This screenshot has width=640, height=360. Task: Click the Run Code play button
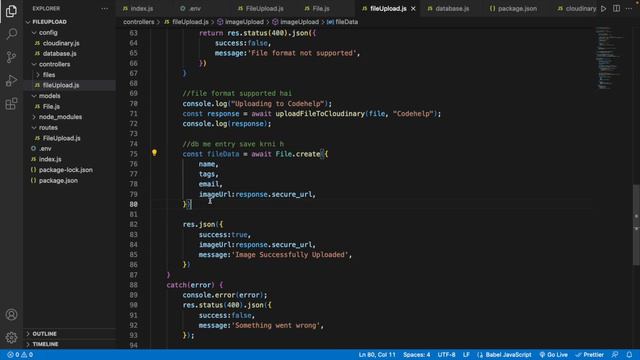(x=603, y=9)
